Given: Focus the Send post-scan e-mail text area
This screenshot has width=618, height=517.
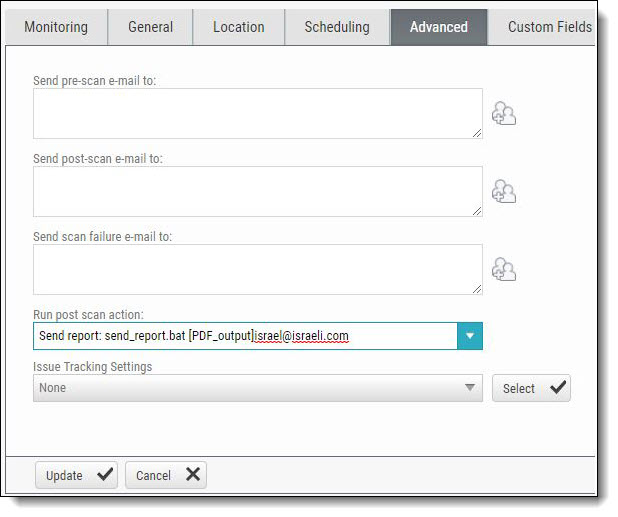Looking at the screenshot, I should pos(257,191).
